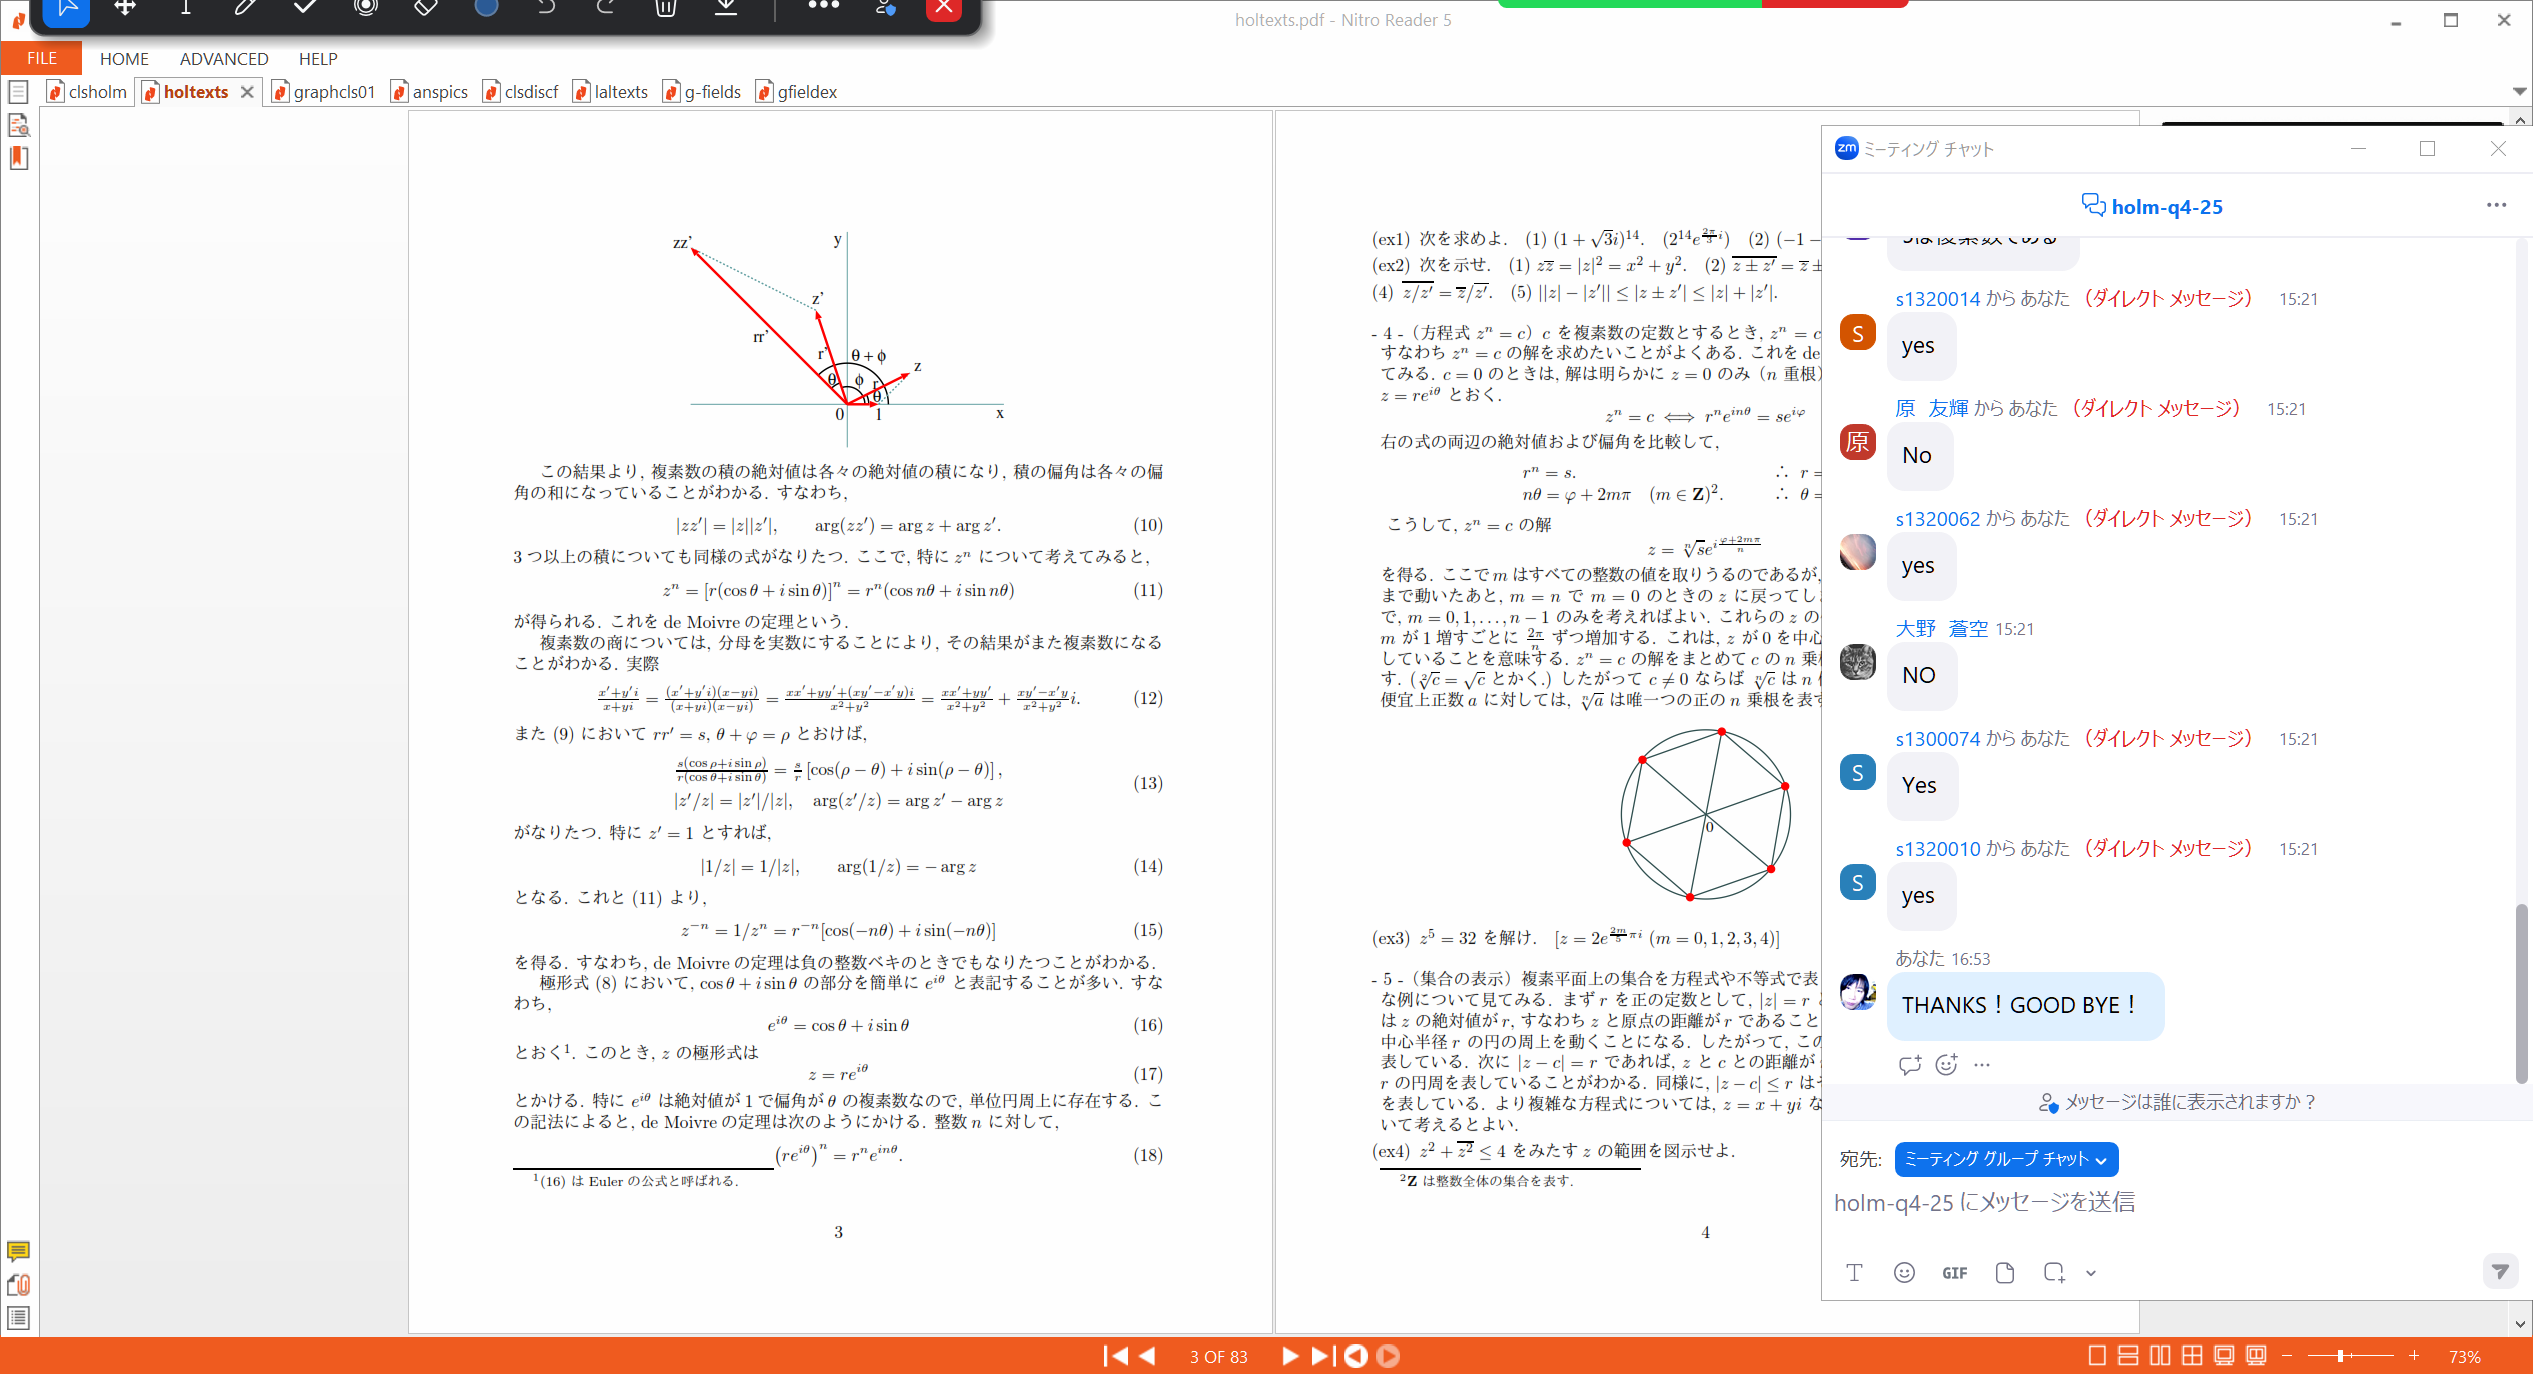Open the ミーティング グループ チャット recipient dropdown
The width and height of the screenshot is (2533, 1374).
tap(2006, 1159)
